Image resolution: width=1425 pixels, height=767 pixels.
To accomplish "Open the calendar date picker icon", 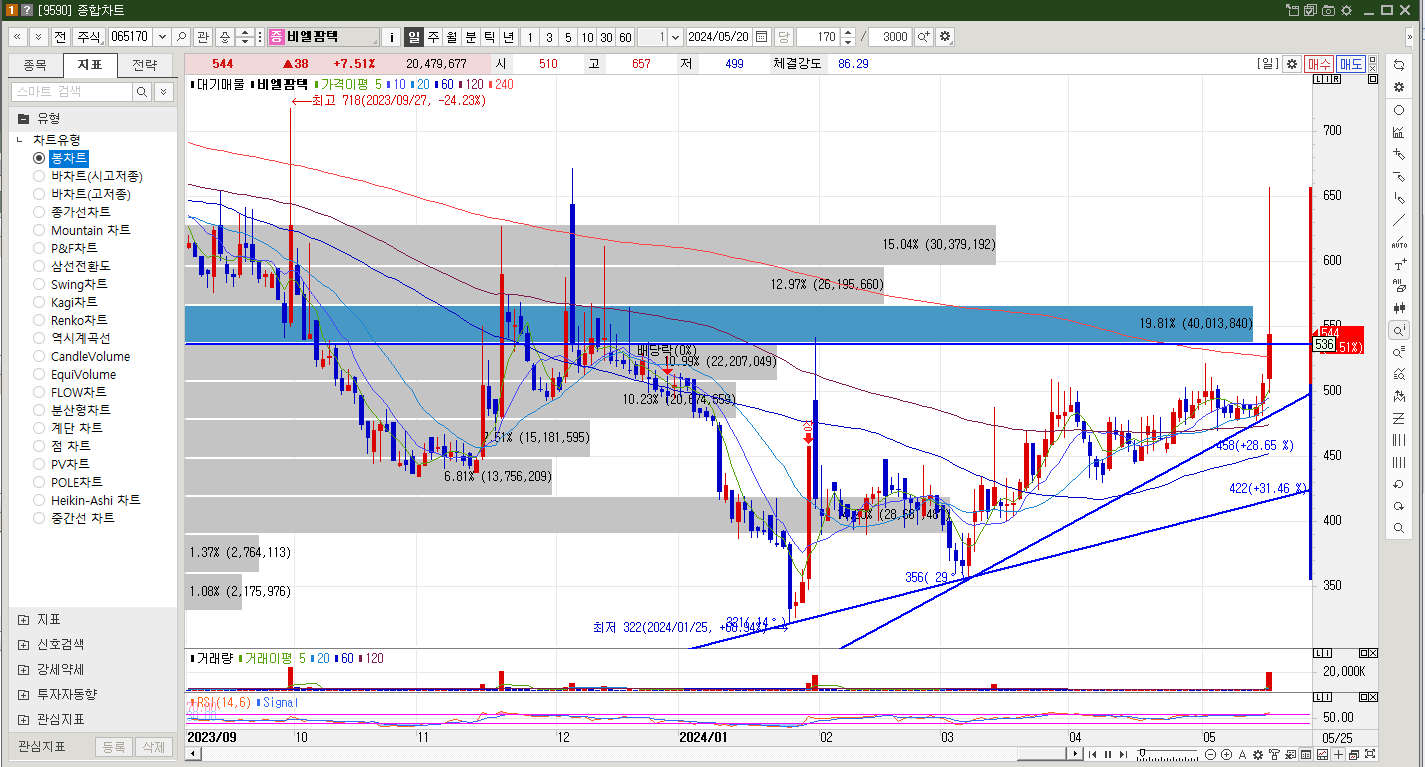I will [762, 37].
